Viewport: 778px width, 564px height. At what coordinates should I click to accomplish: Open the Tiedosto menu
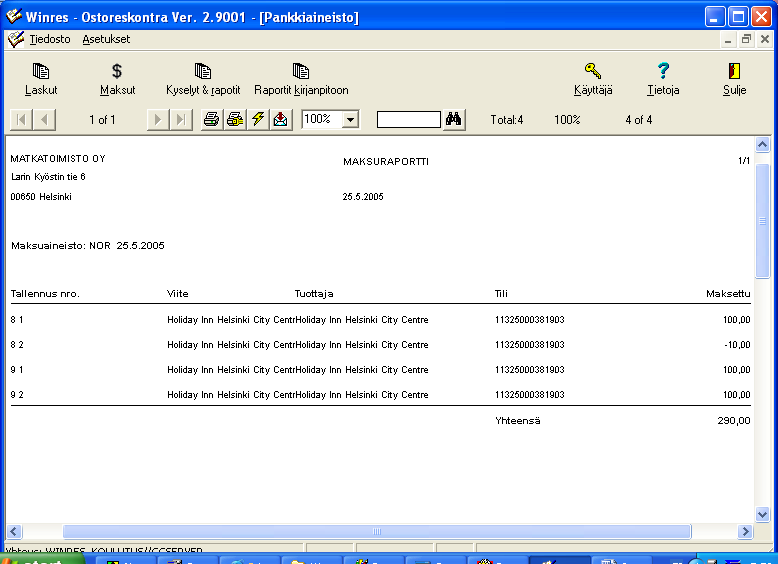click(x=50, y=39)
